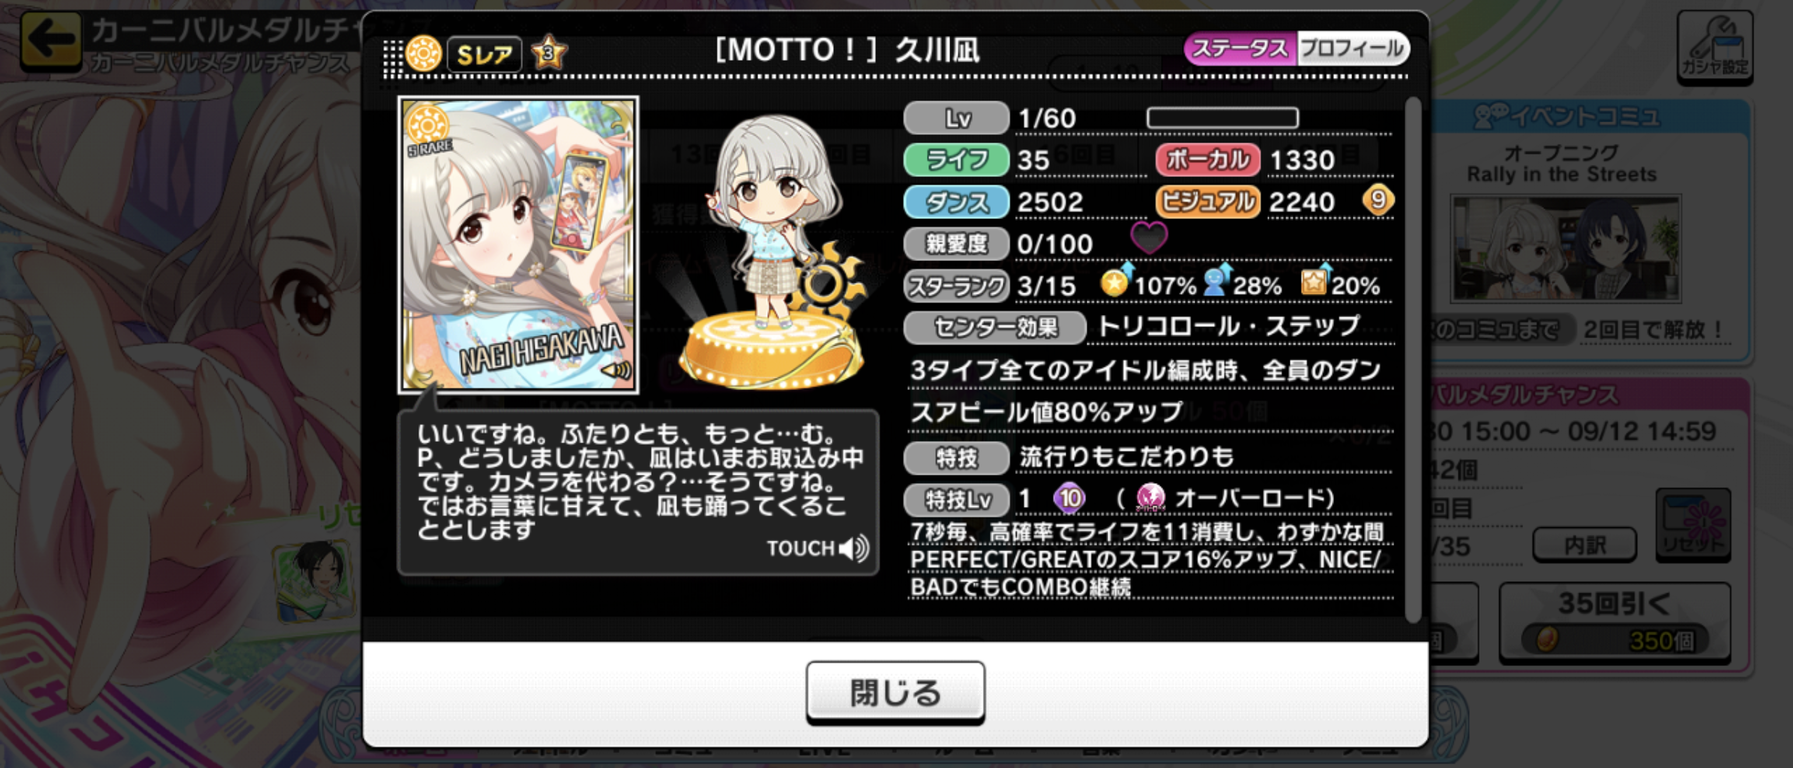Click the yellow back arrow icon
Viewport: 1793px width, 768px height.
tap(50, 40)
